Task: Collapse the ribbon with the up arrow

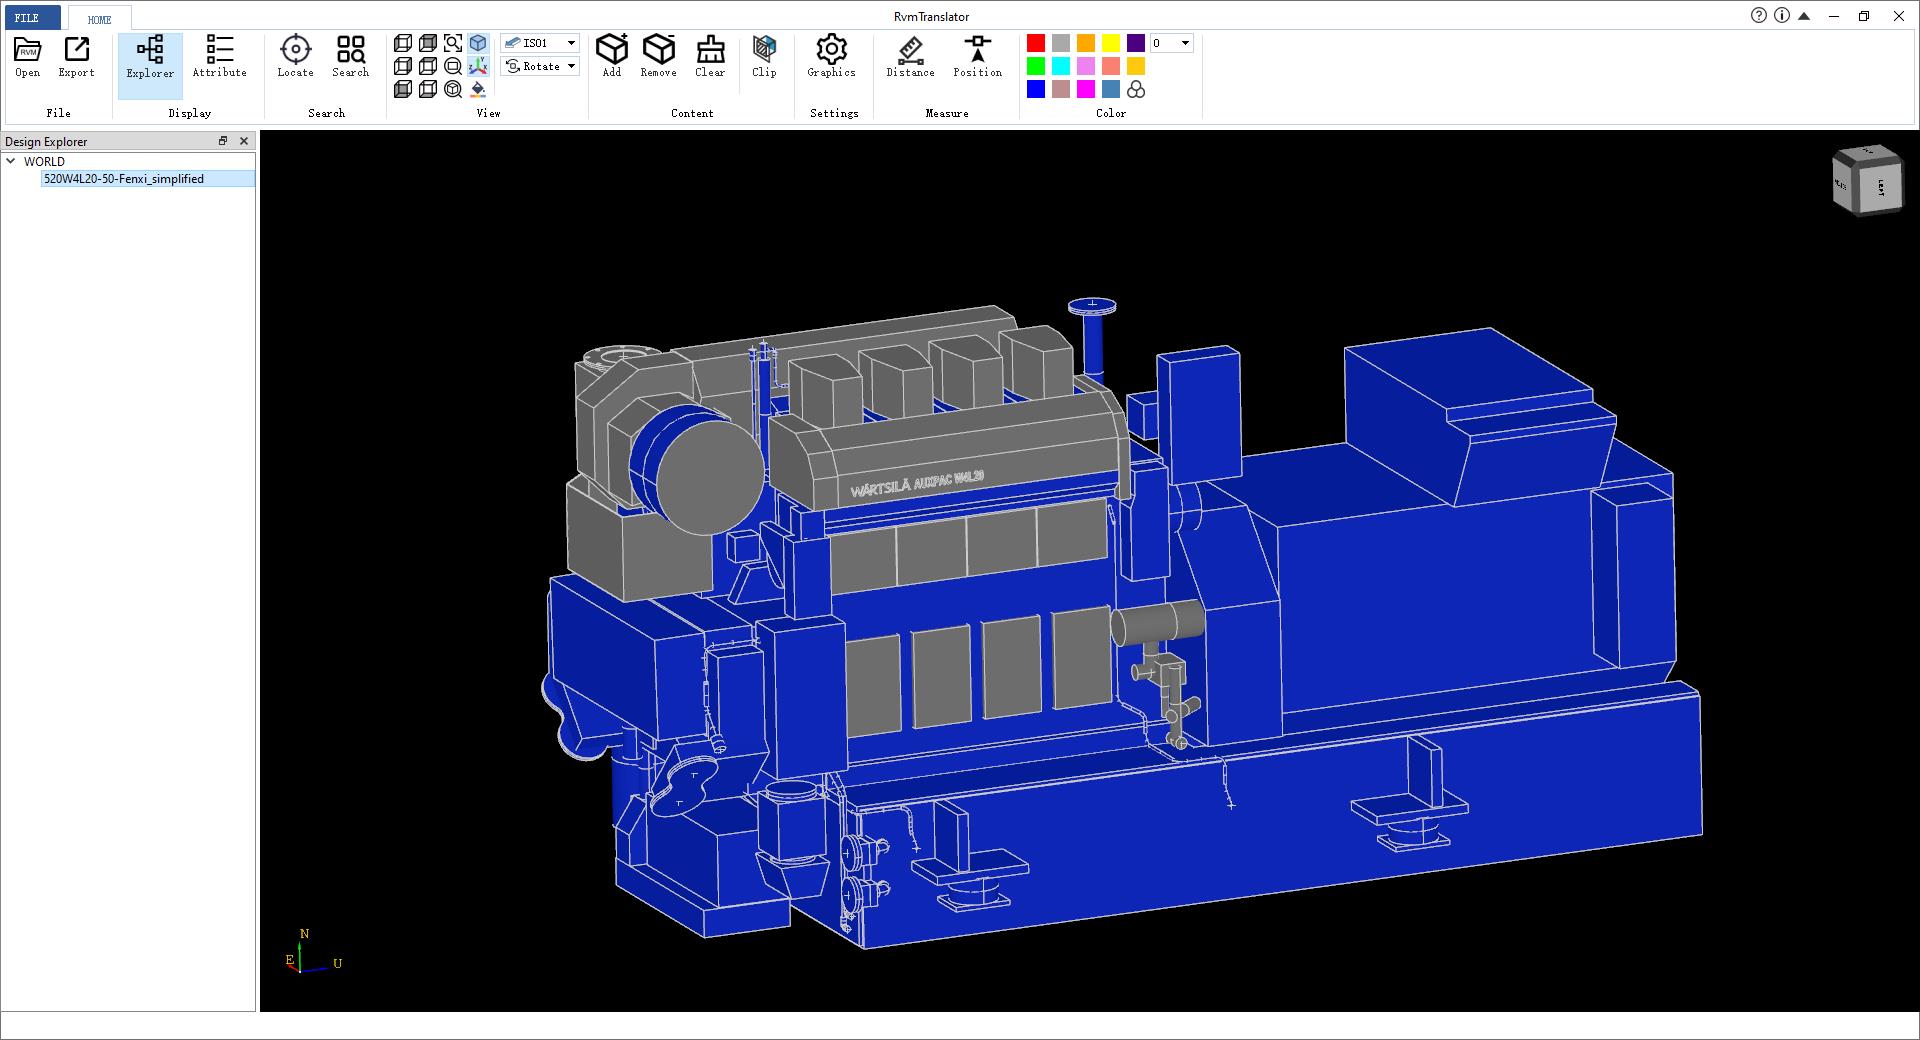Action: tap(1804, 16)
